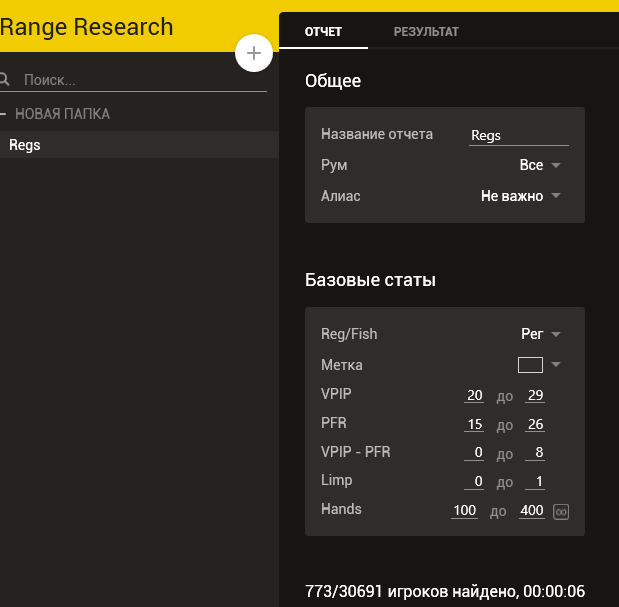Click the search magnifier icon
The height and width of the screenshot is (607, 619).
5,80
